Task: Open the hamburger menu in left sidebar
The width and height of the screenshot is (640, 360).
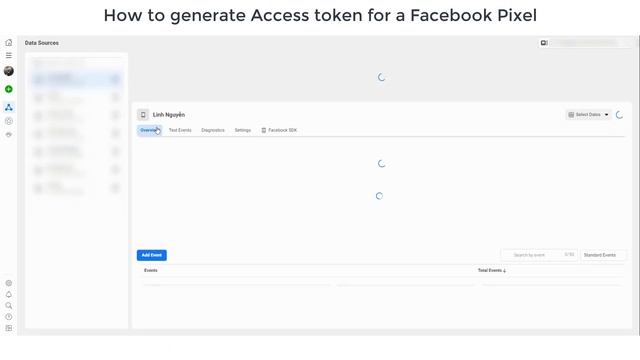Action: click(9, 56)
